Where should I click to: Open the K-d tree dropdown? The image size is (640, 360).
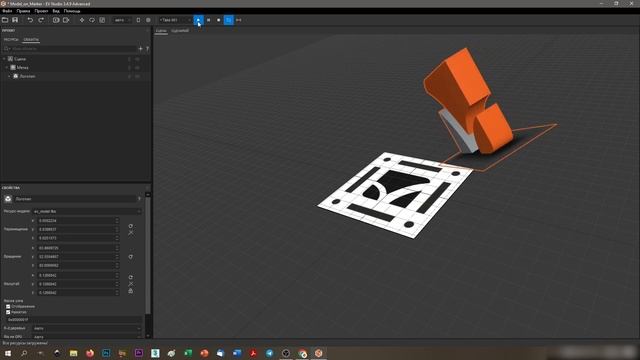pyautogui.click(x=87, y=328)
